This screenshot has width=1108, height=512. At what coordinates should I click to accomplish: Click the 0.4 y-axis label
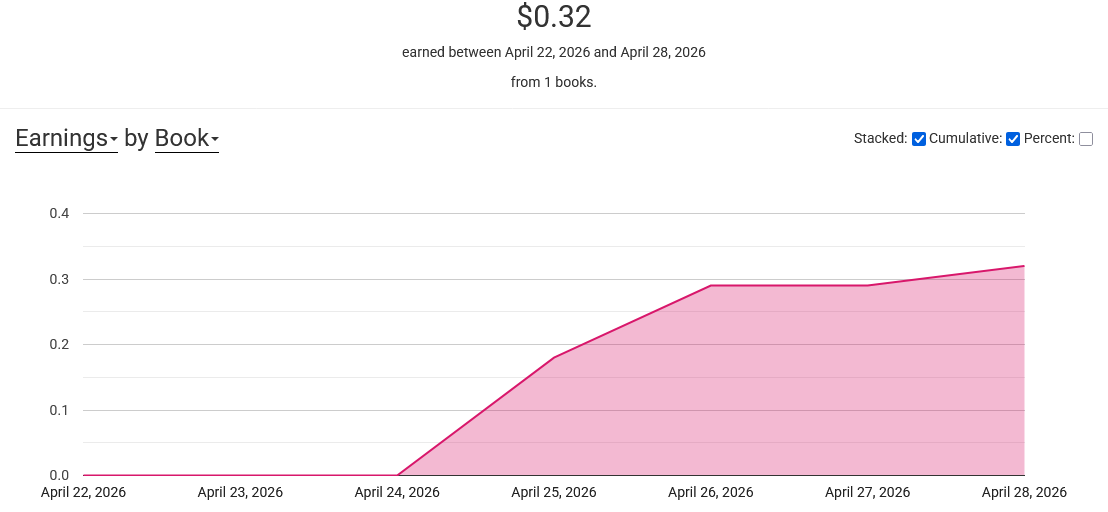[x=59, y=213]
